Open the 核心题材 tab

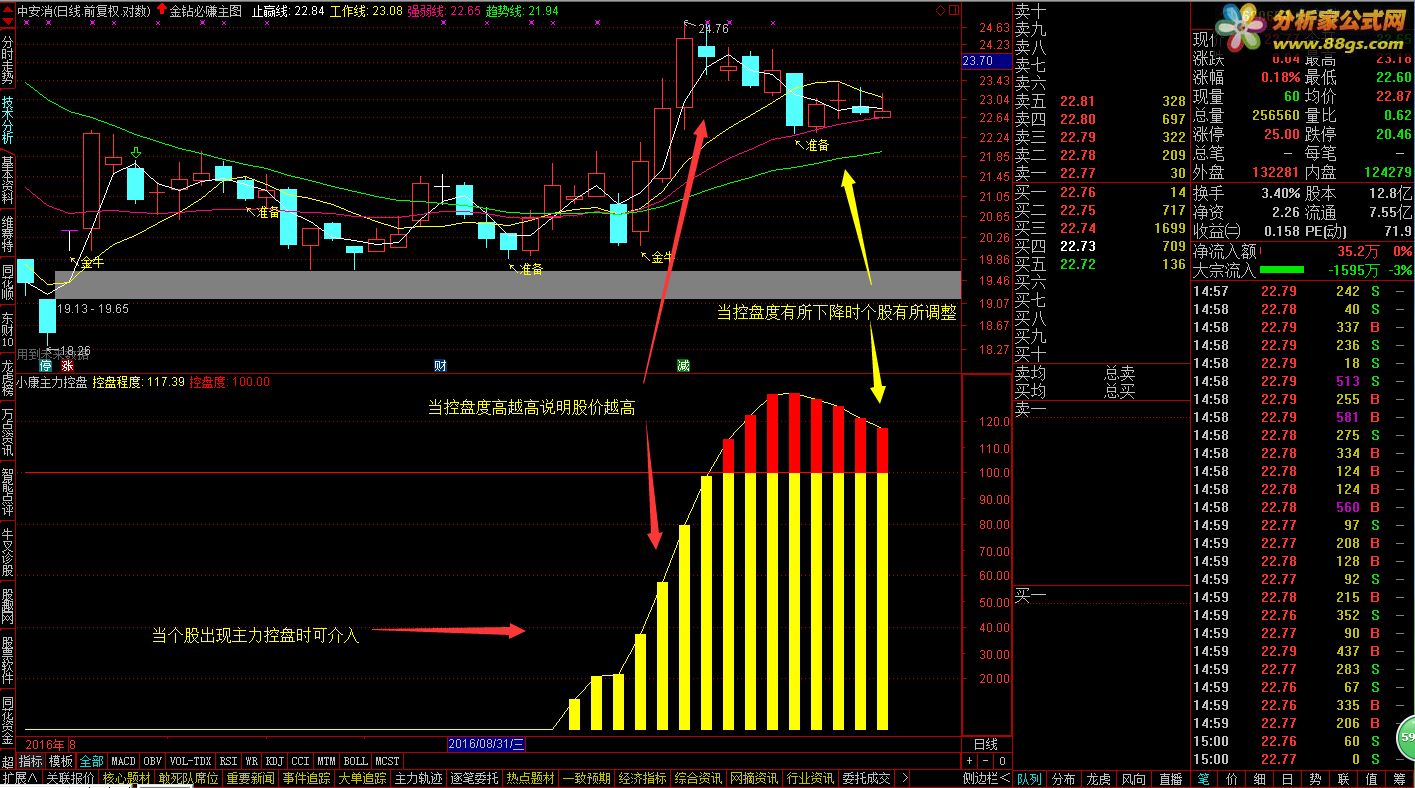[126, 778]
